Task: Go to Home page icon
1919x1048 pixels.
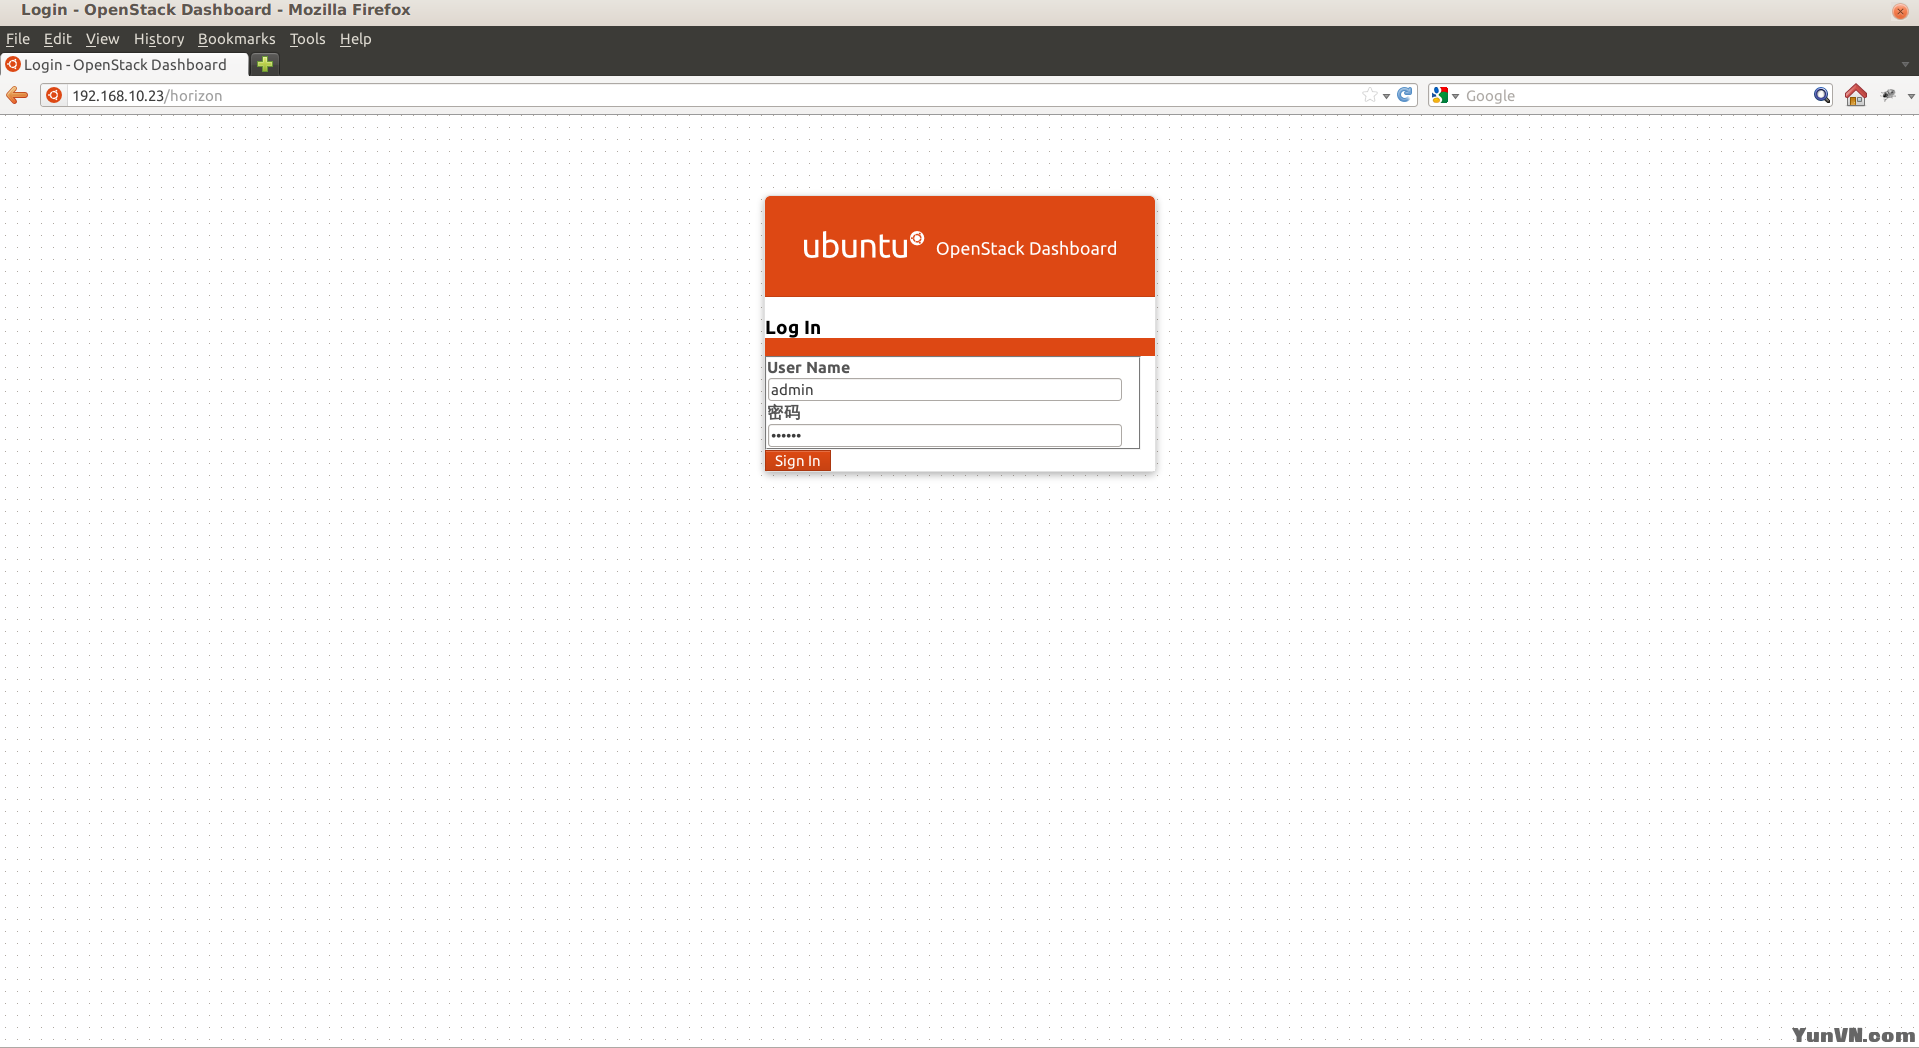Action: coord(1856,95)
